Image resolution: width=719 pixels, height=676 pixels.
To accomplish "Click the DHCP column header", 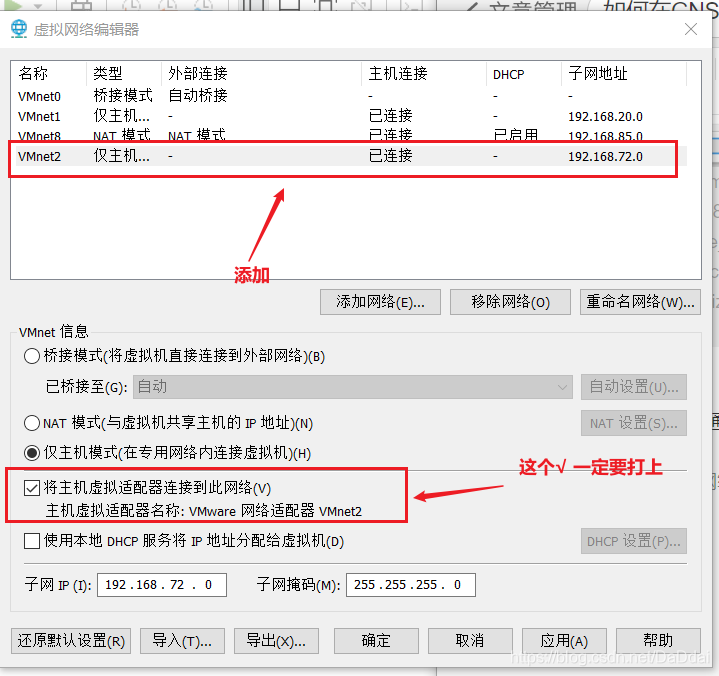I will [x=524, y=73].
